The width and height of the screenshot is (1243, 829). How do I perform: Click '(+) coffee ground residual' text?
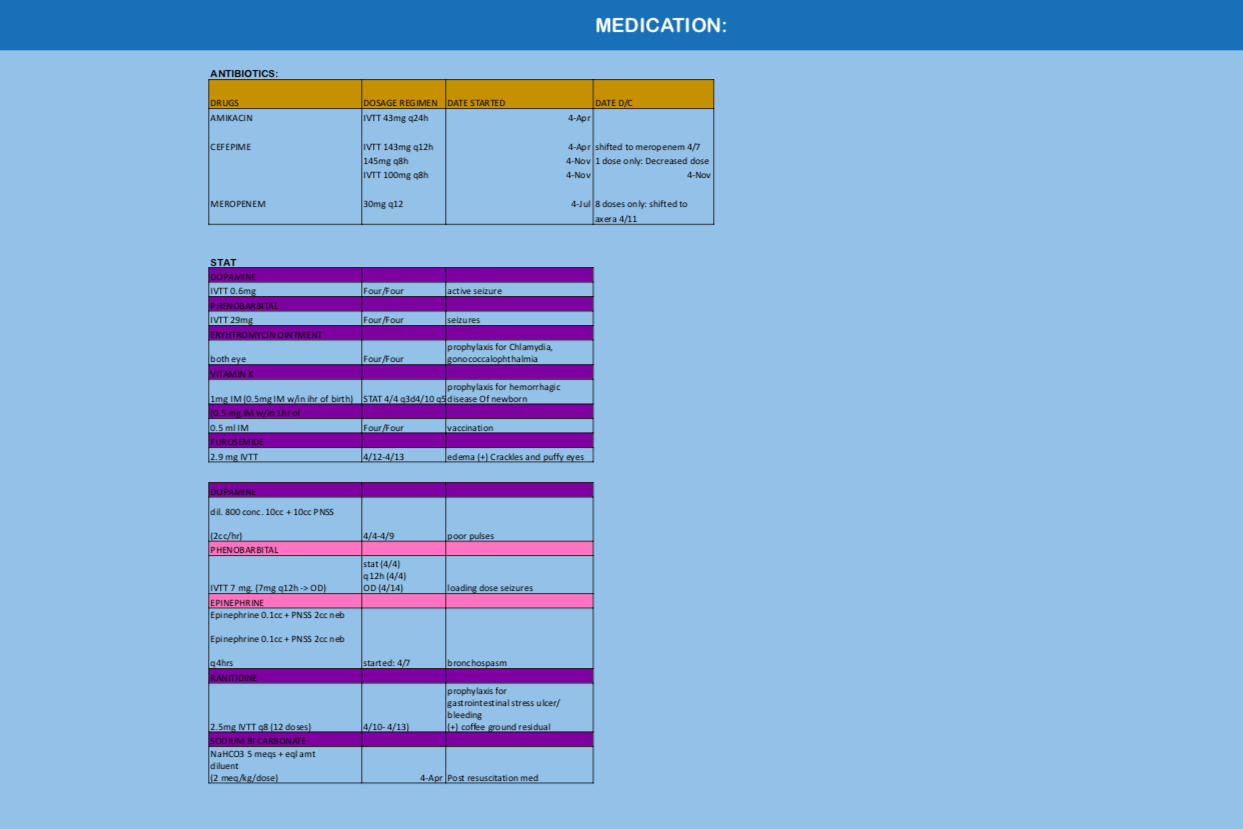tap(499, 726)
